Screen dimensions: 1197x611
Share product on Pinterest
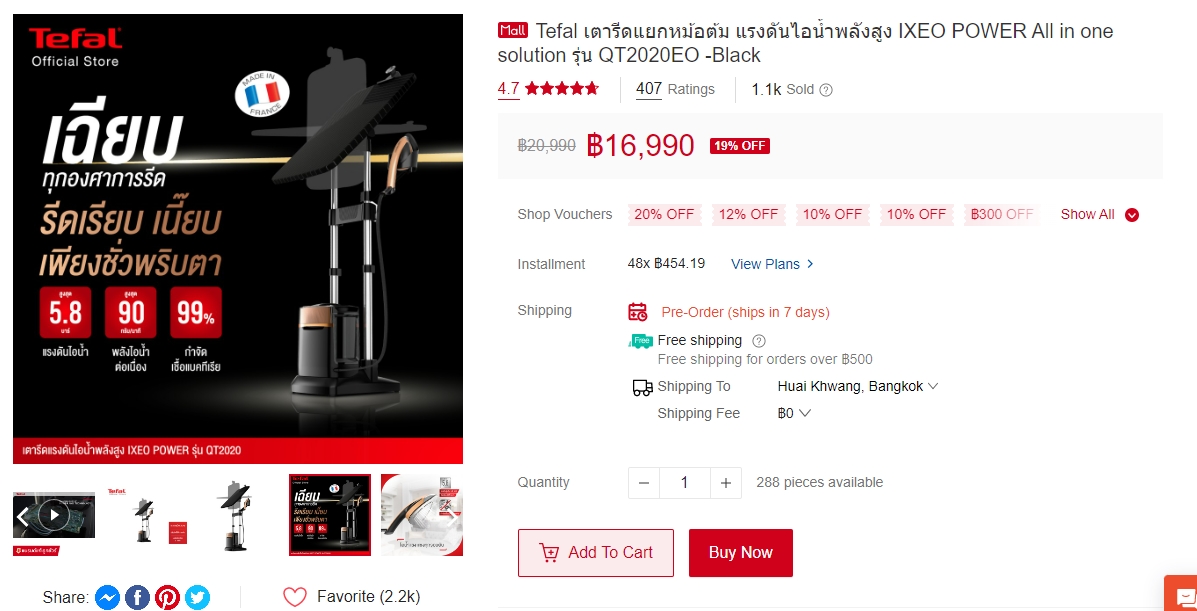point(167,597)
